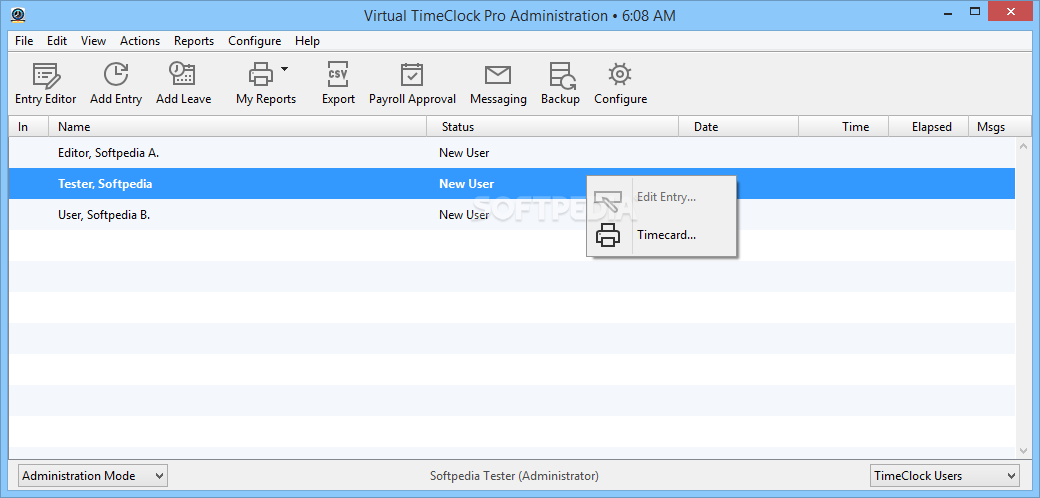The image size is (1040, 498).
Task: Open the Messaging envelope icon
Action: tap(497, 74)
